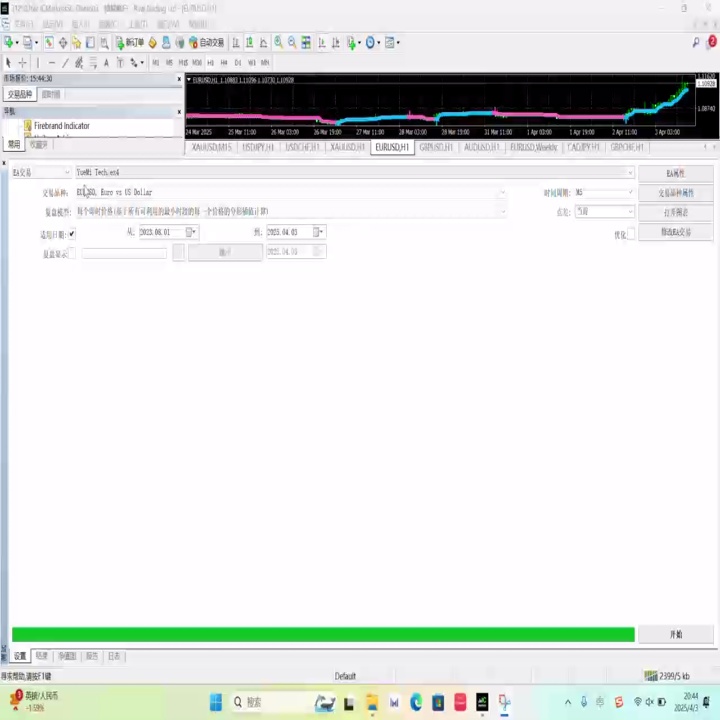Screen dimensions: 720x720
Task: Draw a horizontal line tool
Action: [x=51, y=62]
